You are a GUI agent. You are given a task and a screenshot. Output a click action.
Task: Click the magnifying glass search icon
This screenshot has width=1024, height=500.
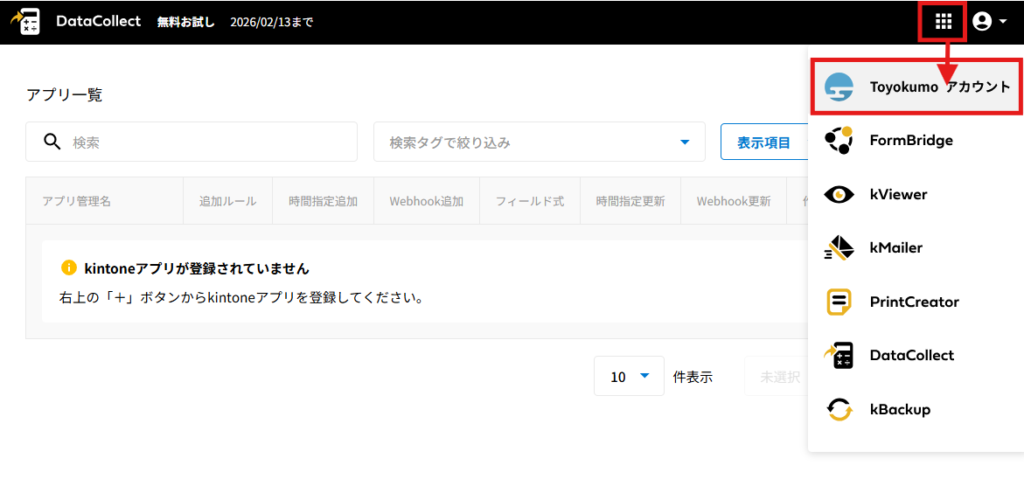coord(53,142)
